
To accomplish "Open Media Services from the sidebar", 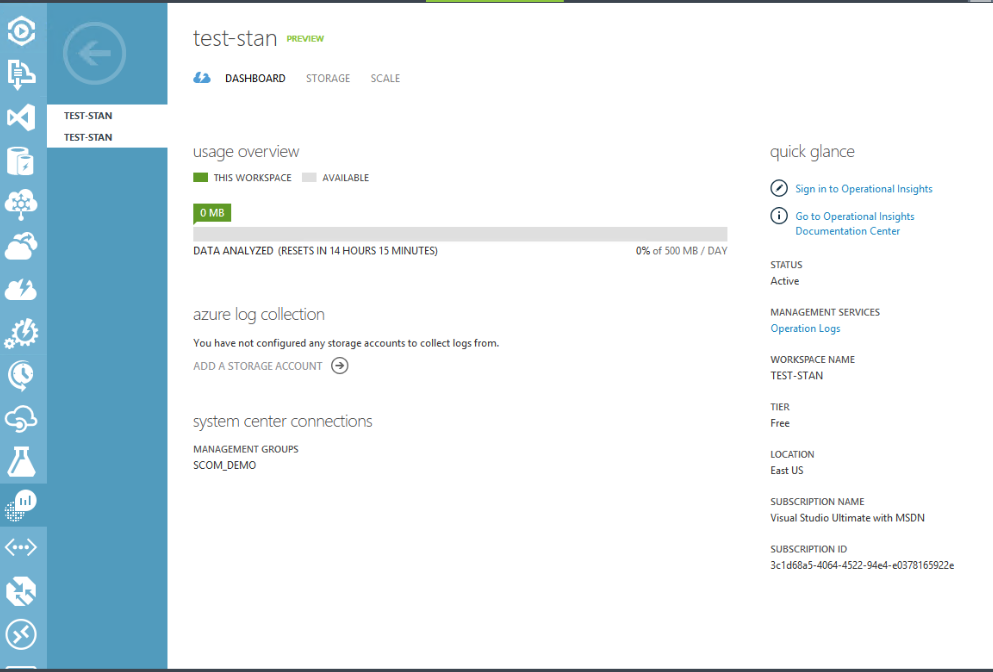I will [21, 32].
